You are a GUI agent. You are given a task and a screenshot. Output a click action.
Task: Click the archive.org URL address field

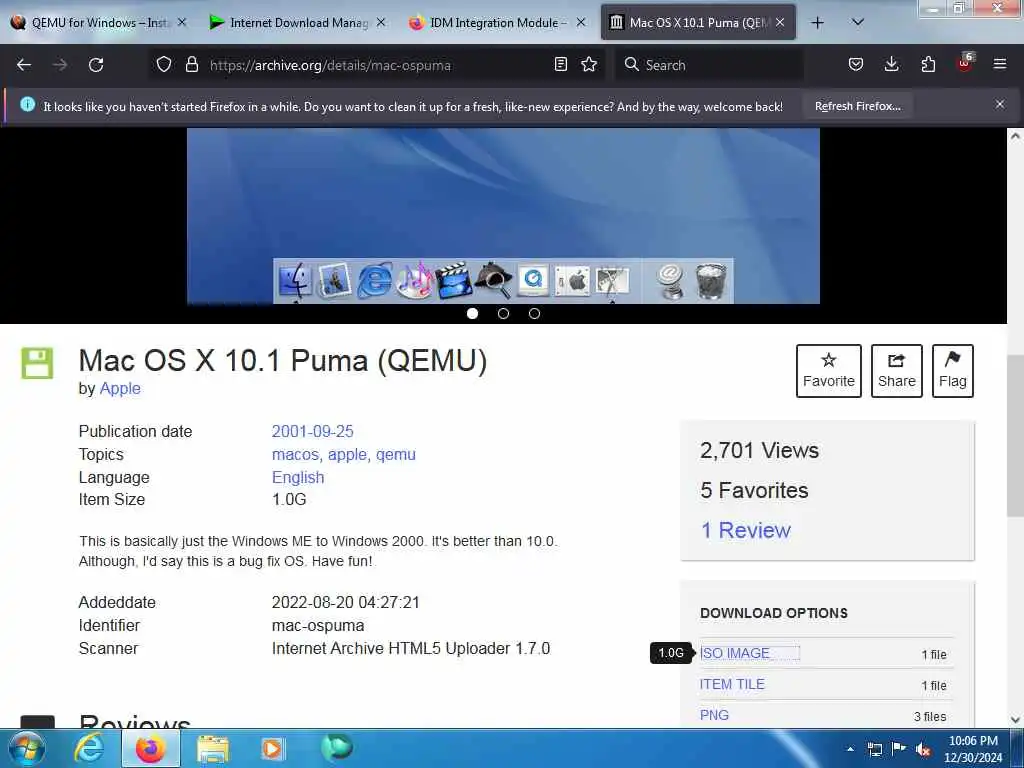pos(376,65)
